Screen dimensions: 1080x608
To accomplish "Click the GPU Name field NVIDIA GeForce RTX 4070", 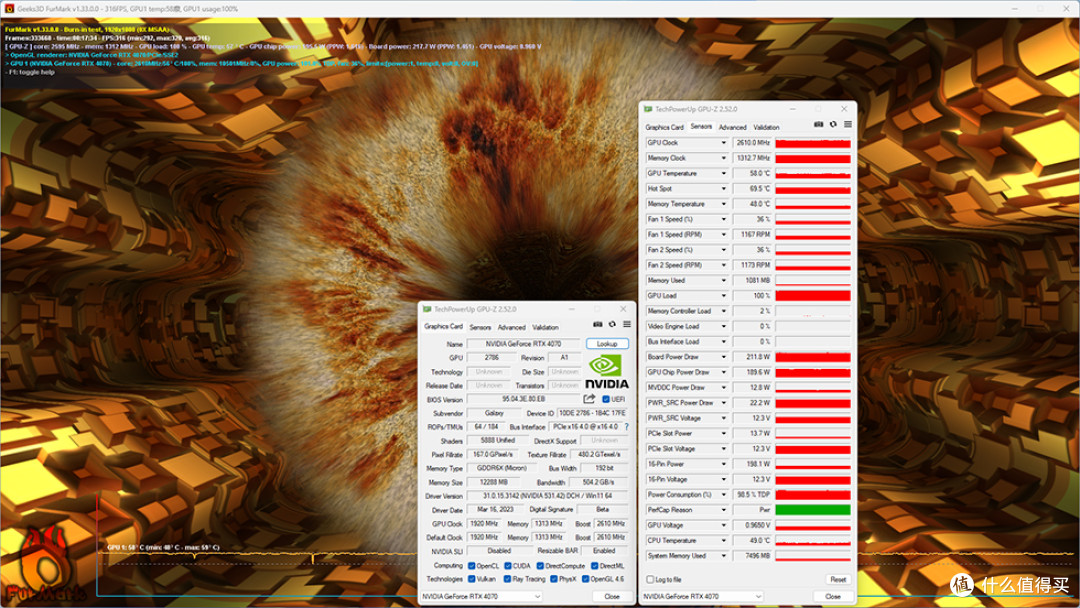I will pos(523,344).
